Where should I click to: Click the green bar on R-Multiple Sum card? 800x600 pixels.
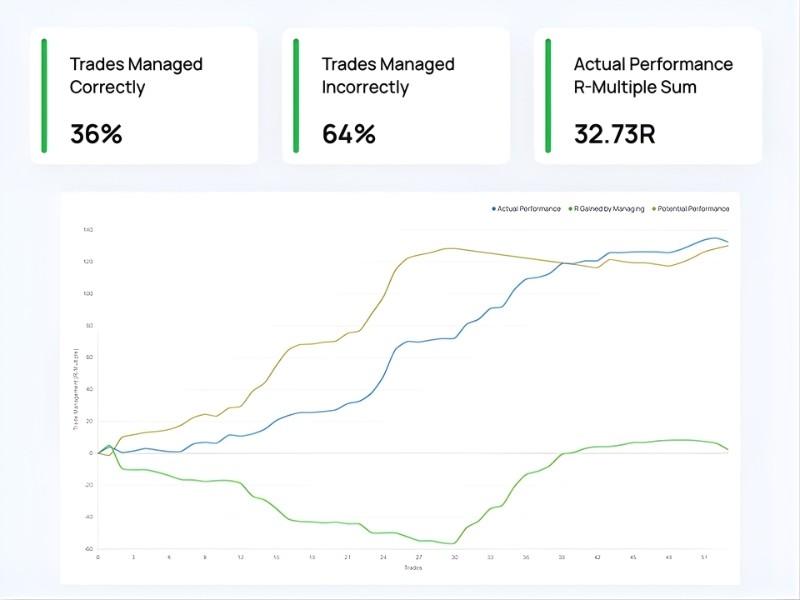[548, 96]
